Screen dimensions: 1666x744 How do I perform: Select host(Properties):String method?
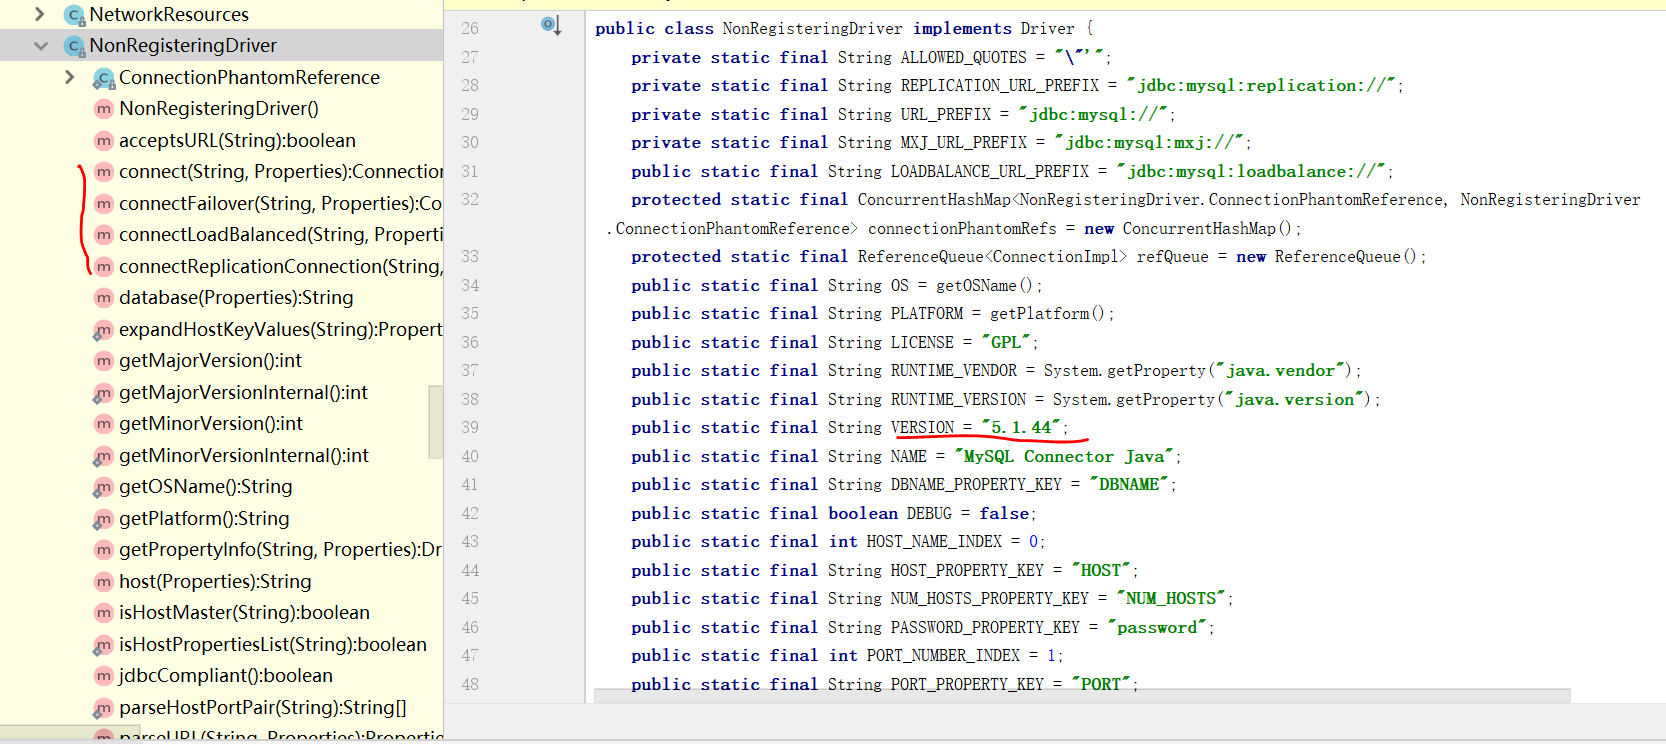[215, 581]
